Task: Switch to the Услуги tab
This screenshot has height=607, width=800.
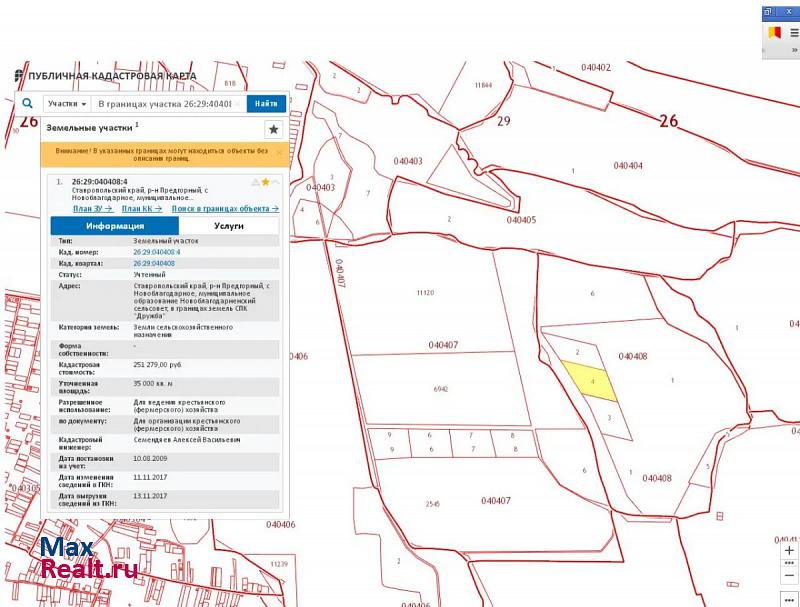Action: (228, 226)
